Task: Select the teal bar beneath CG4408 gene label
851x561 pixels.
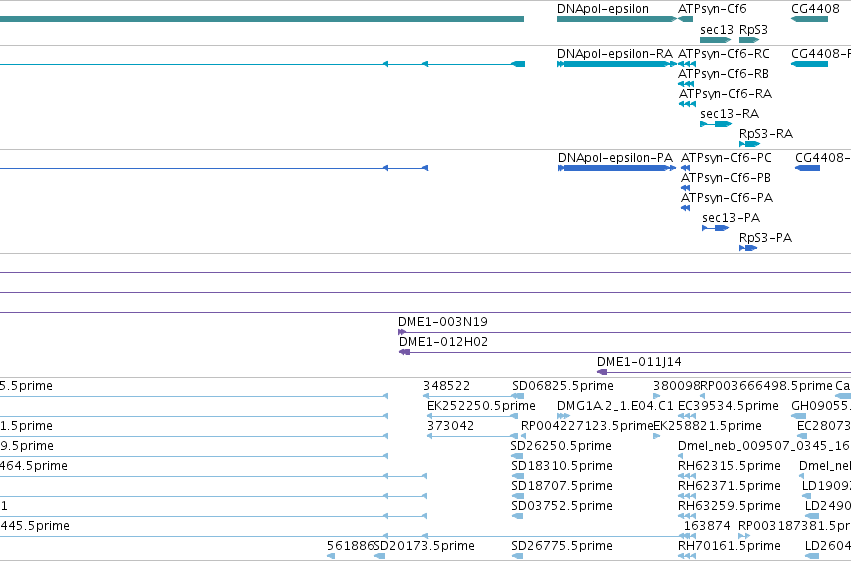Action: [809, 19]
